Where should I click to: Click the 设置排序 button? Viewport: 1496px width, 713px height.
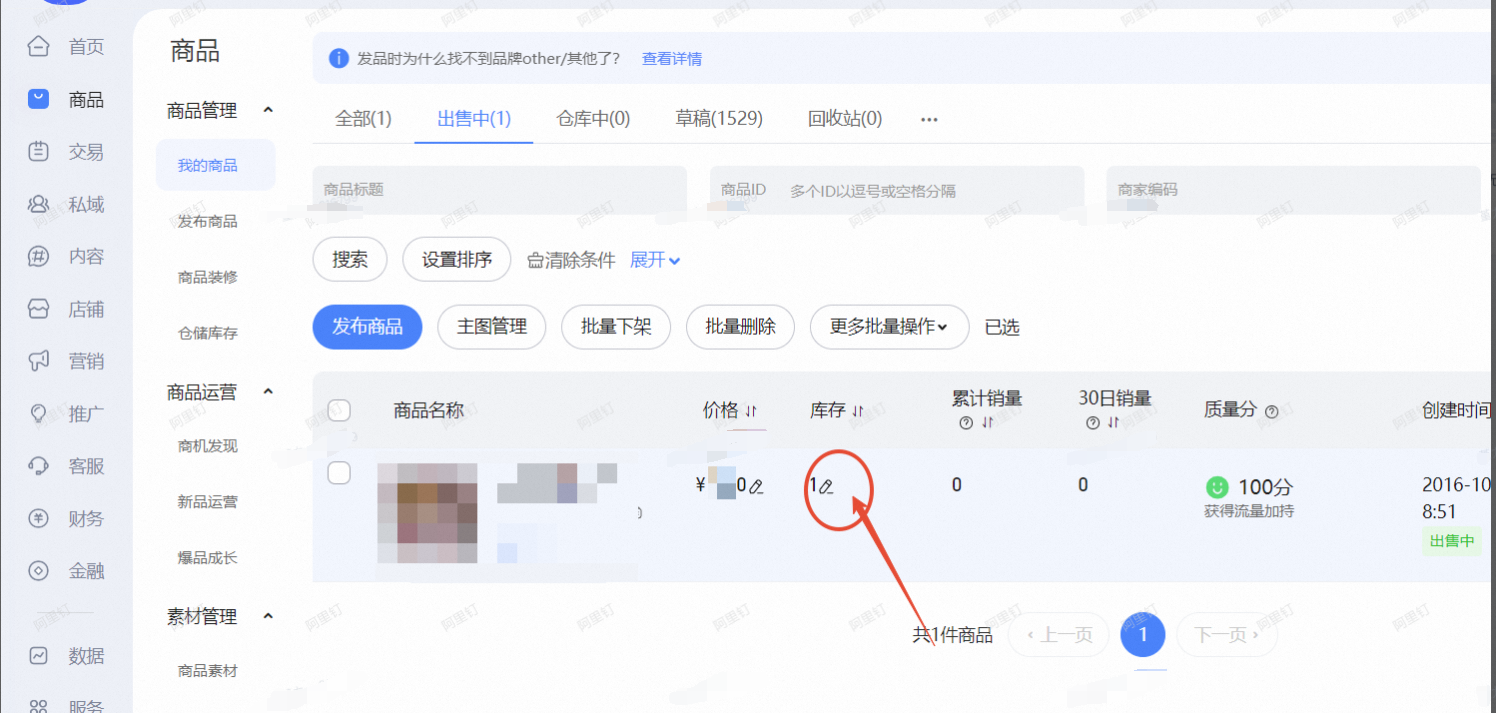[457, 260]
